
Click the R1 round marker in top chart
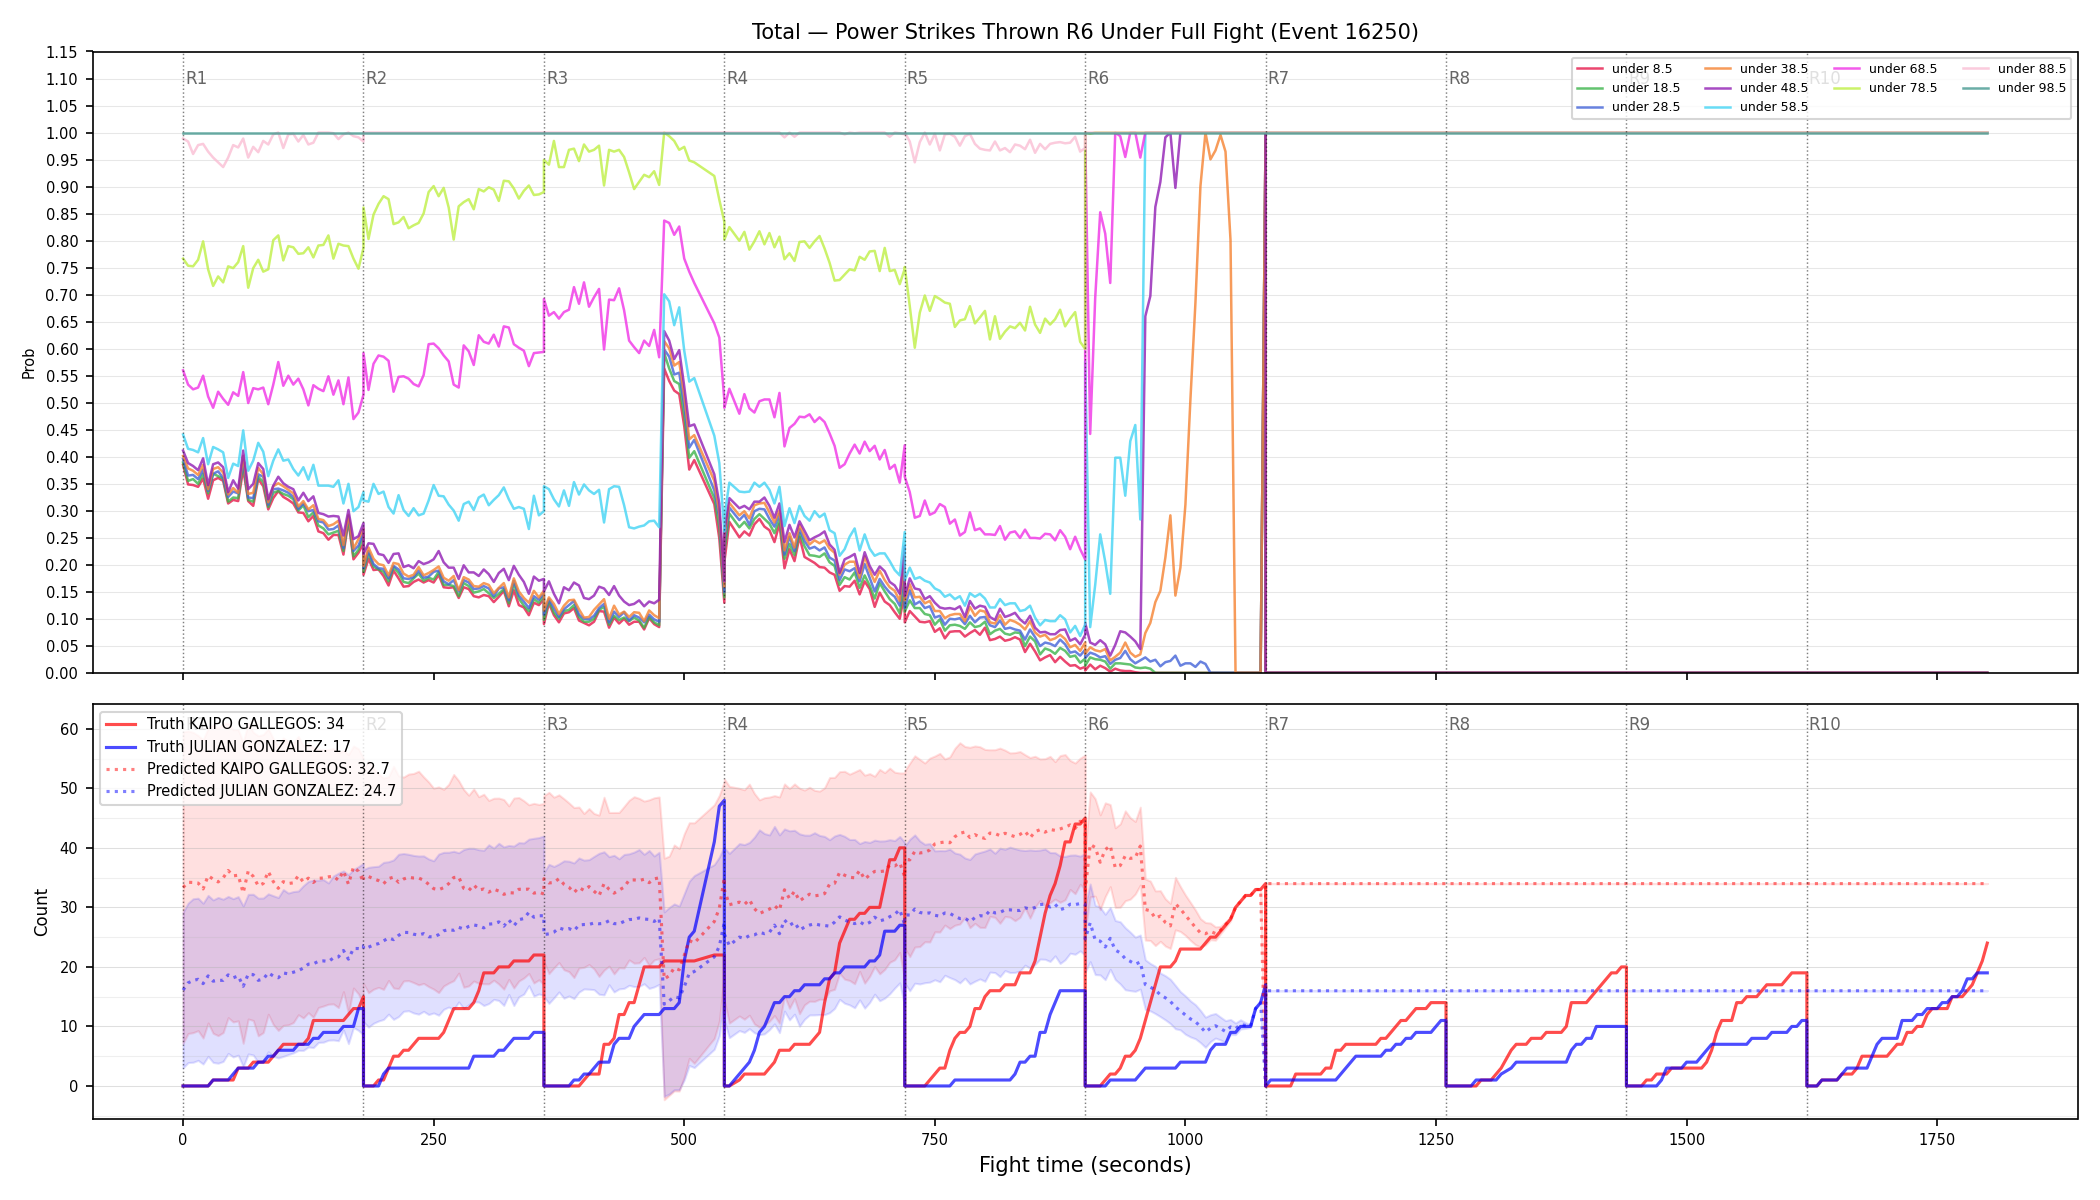[196, 78]
